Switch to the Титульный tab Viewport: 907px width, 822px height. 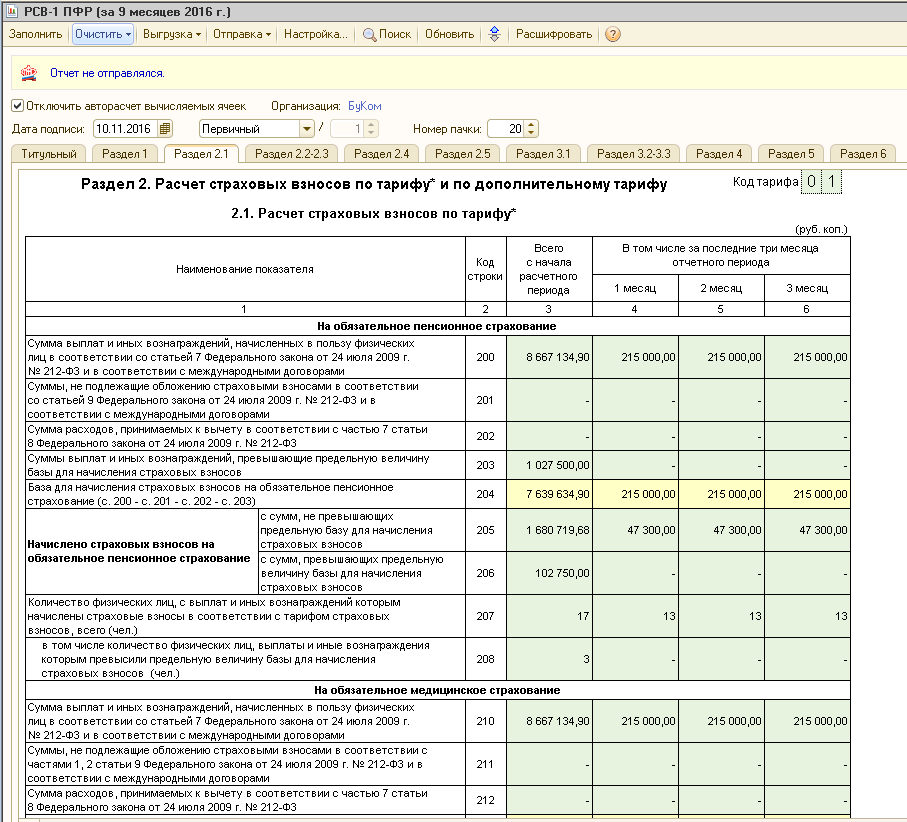point(49,154)
